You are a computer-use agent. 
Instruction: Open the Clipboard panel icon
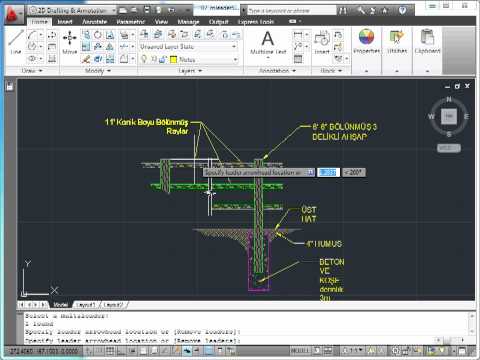coord(427,41)
